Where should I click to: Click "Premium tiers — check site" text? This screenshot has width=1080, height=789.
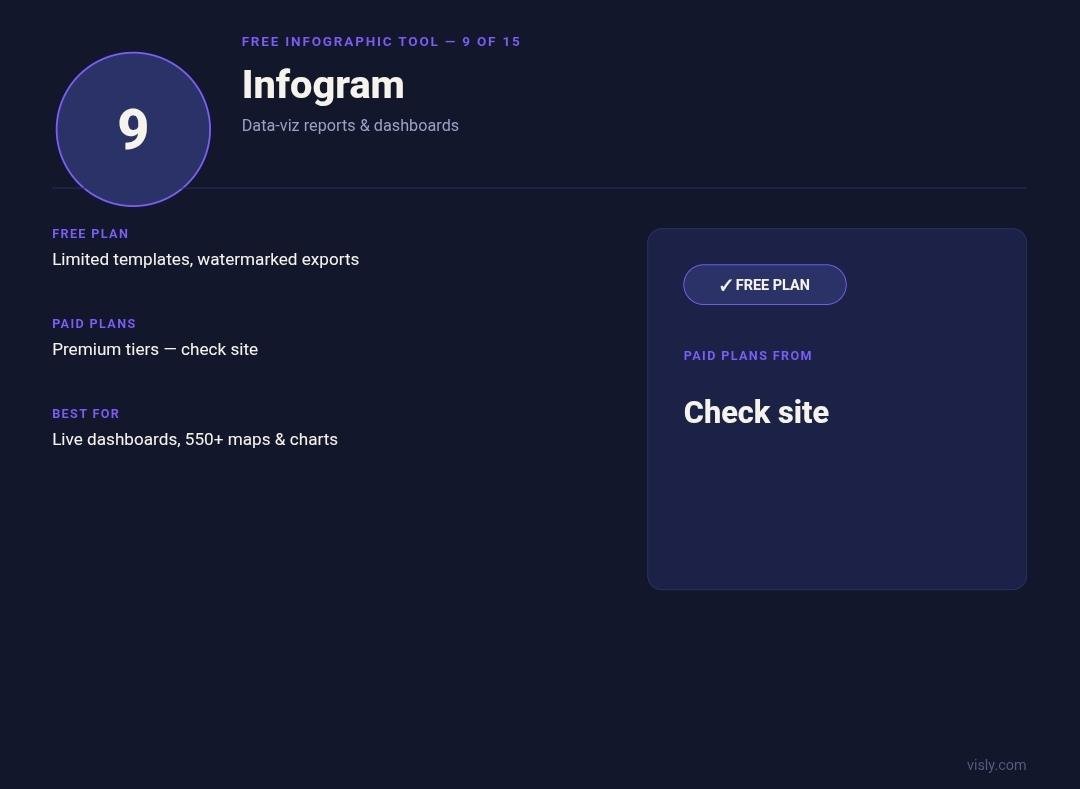click(155, 349)
